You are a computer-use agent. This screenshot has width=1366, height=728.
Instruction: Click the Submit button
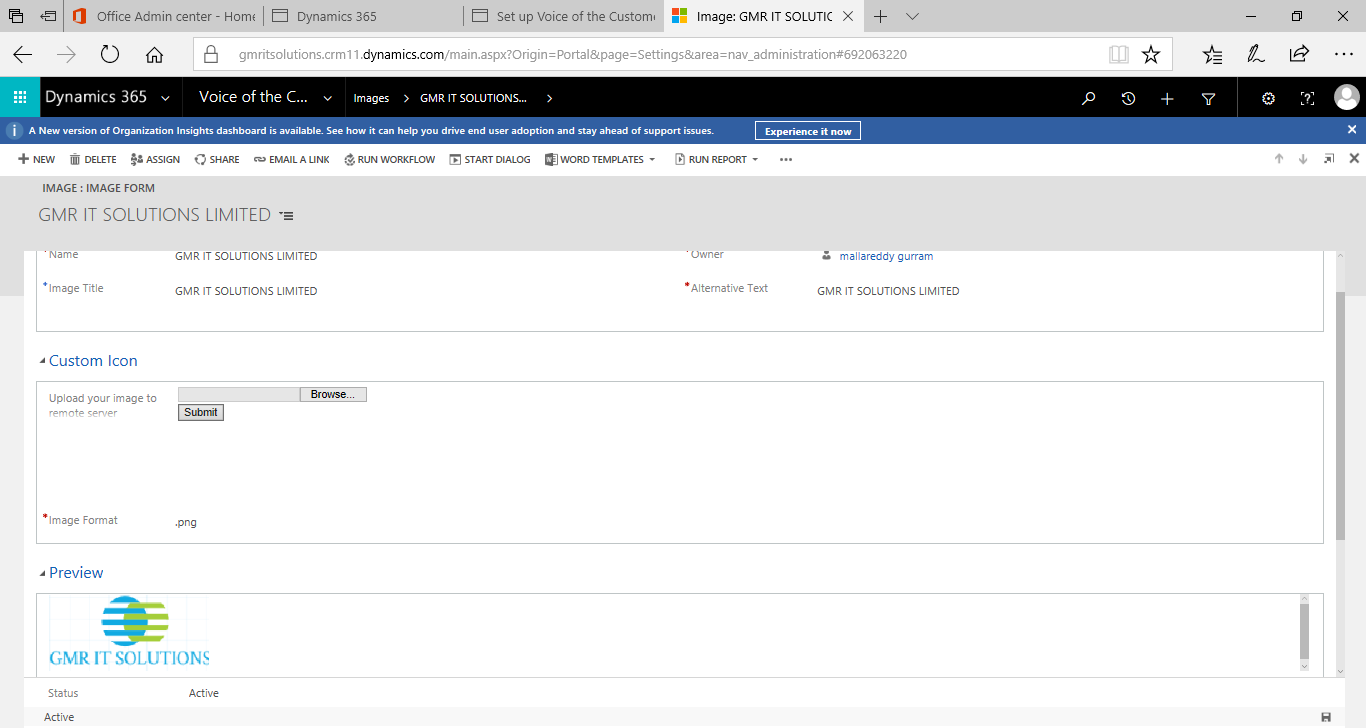(x=201, y=412)
